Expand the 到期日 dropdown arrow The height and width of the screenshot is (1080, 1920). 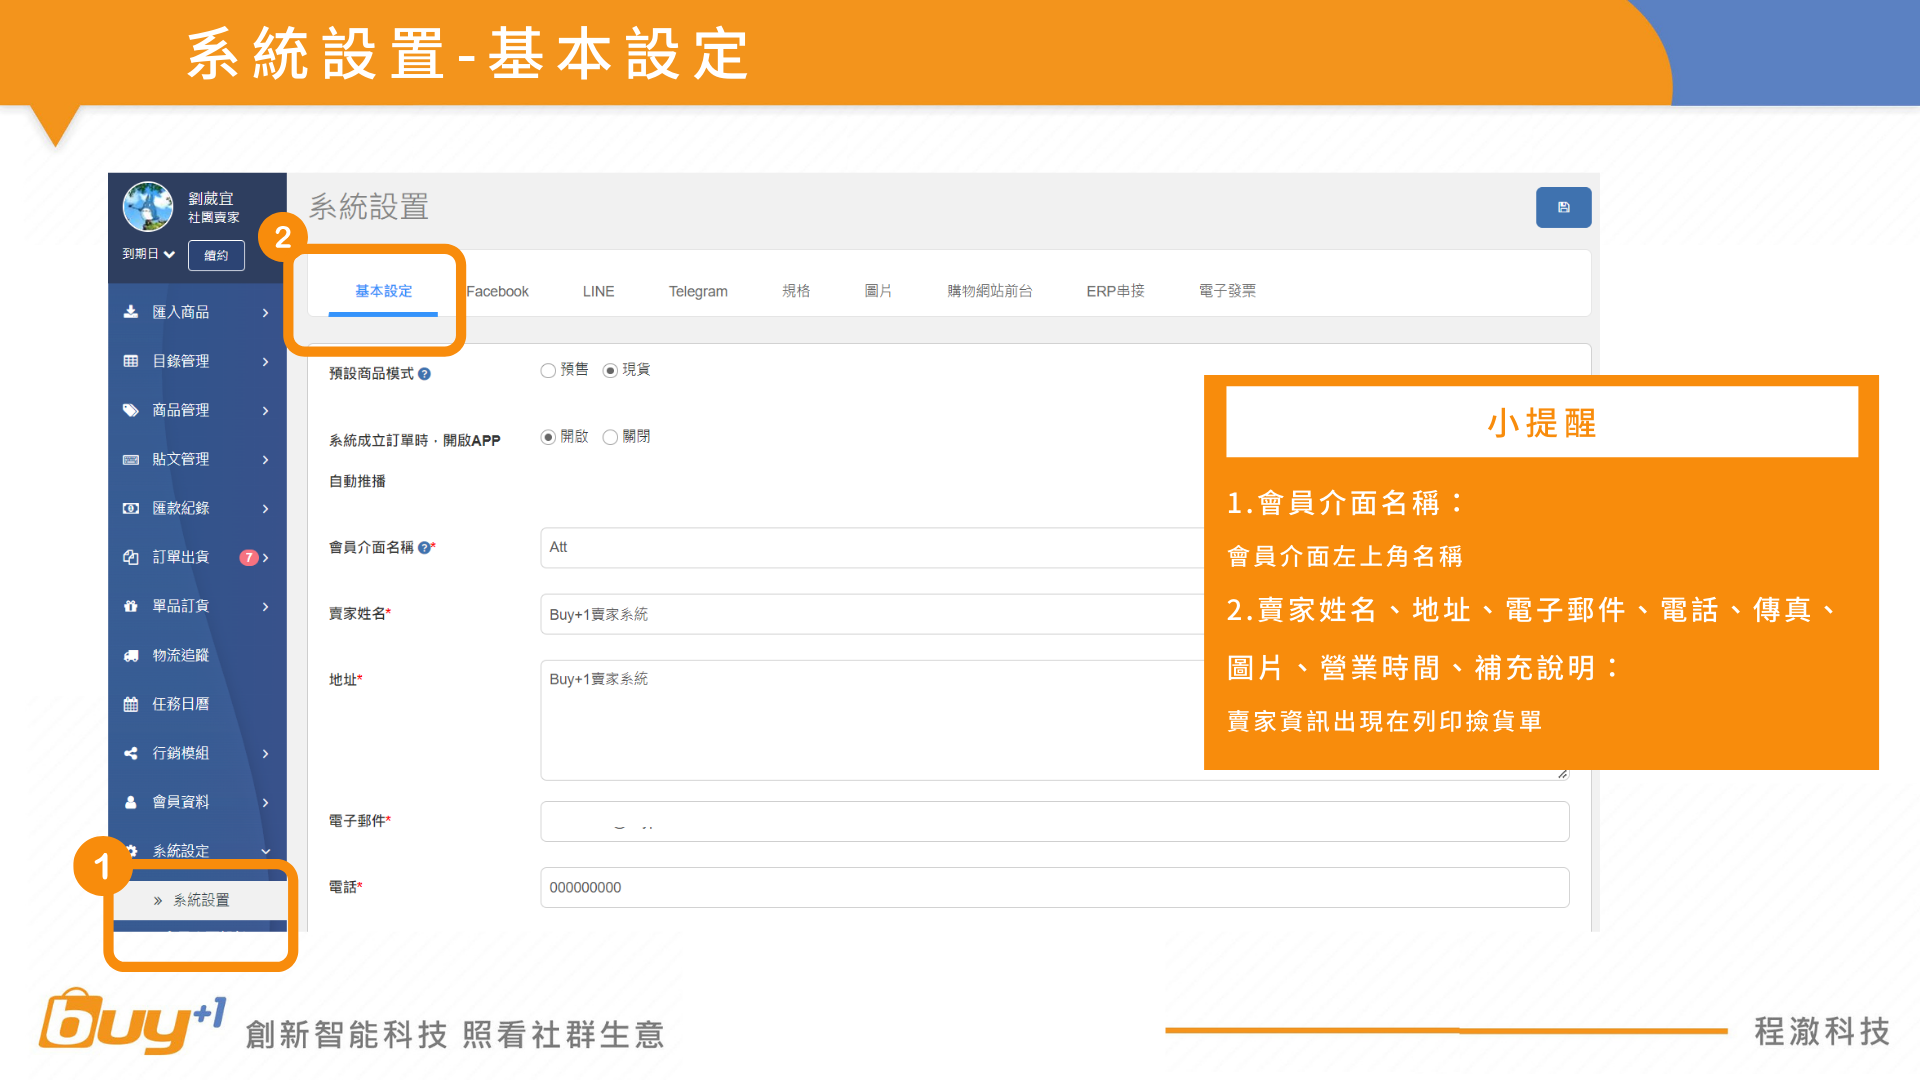pyautogui.click(x=170, y=254)
